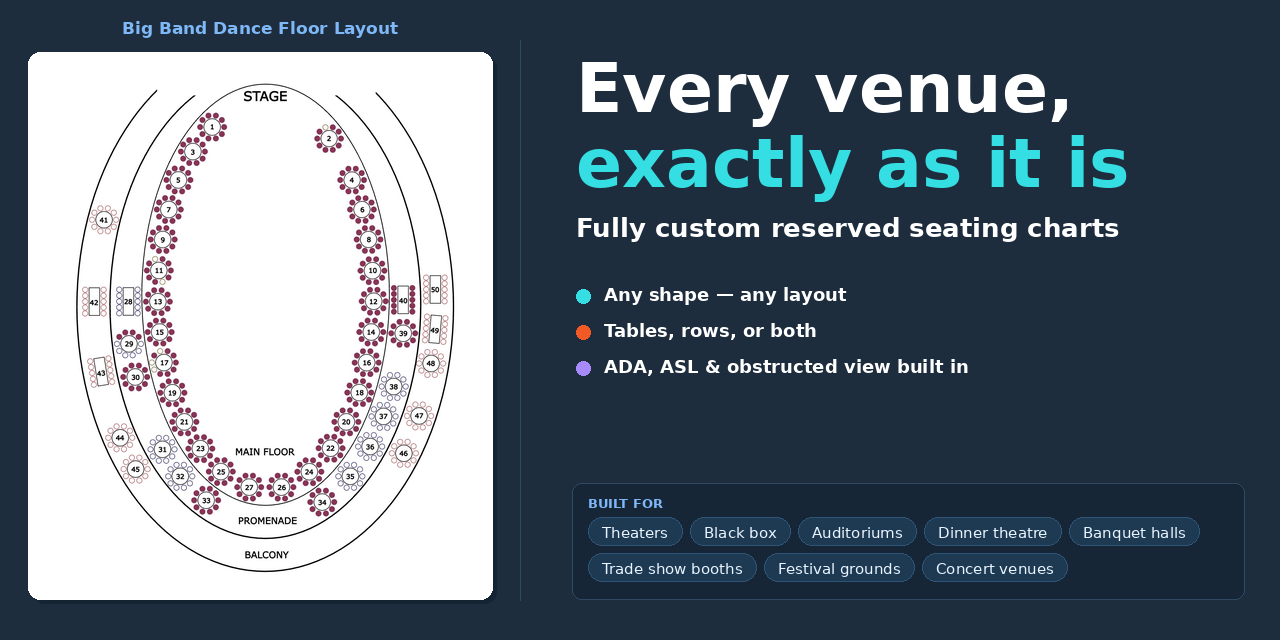The width and height of the screenshot is (1280, 640).
Task: Choose the Dinner theatre tag
Action: pyautogui.click(x=993, y=532)
